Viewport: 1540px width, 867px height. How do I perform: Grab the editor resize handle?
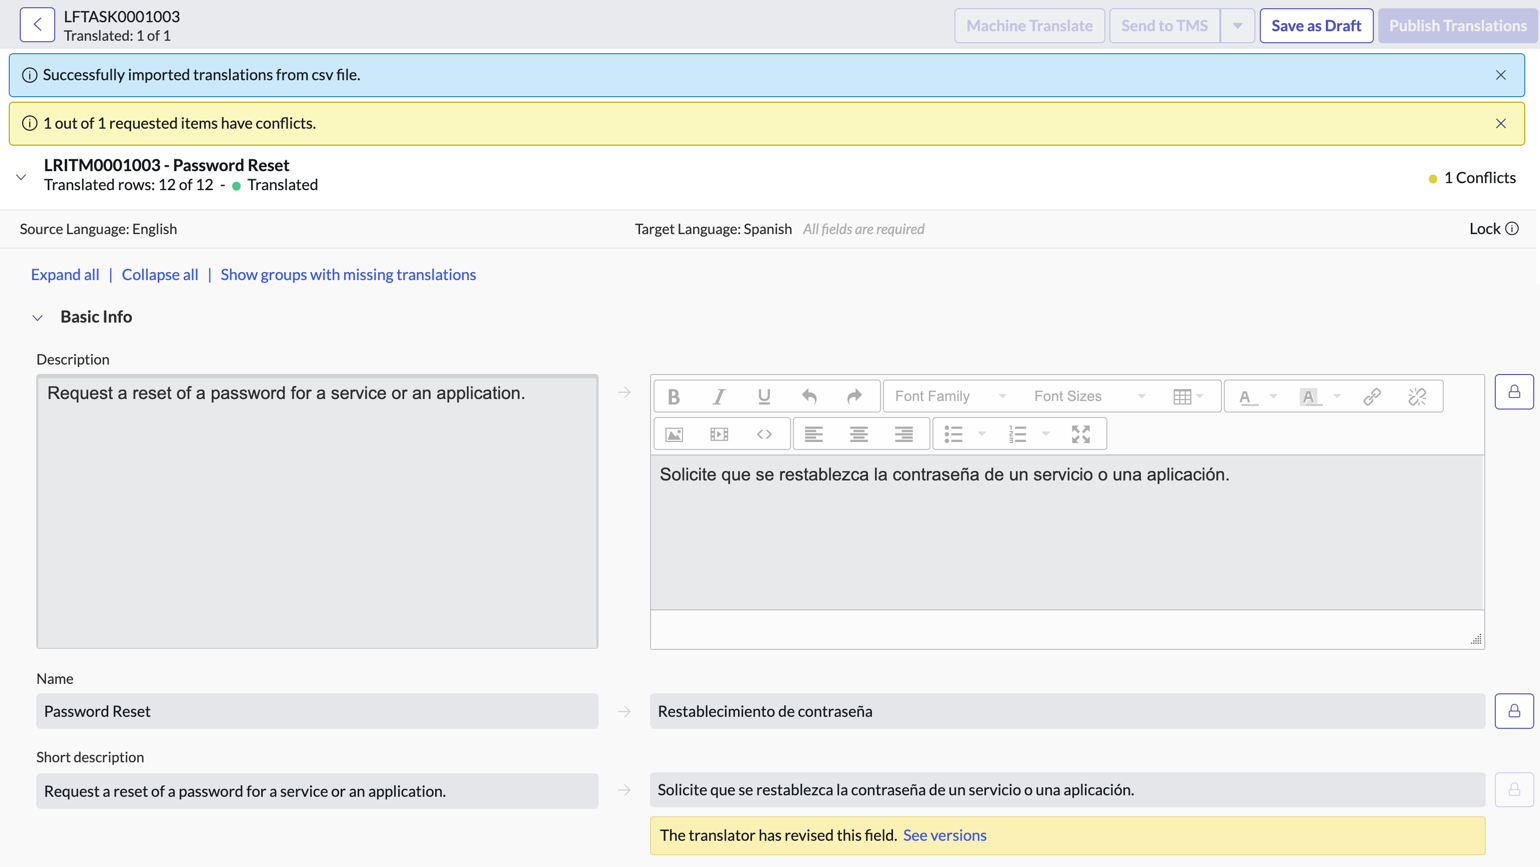click(x=1476, y=639)
